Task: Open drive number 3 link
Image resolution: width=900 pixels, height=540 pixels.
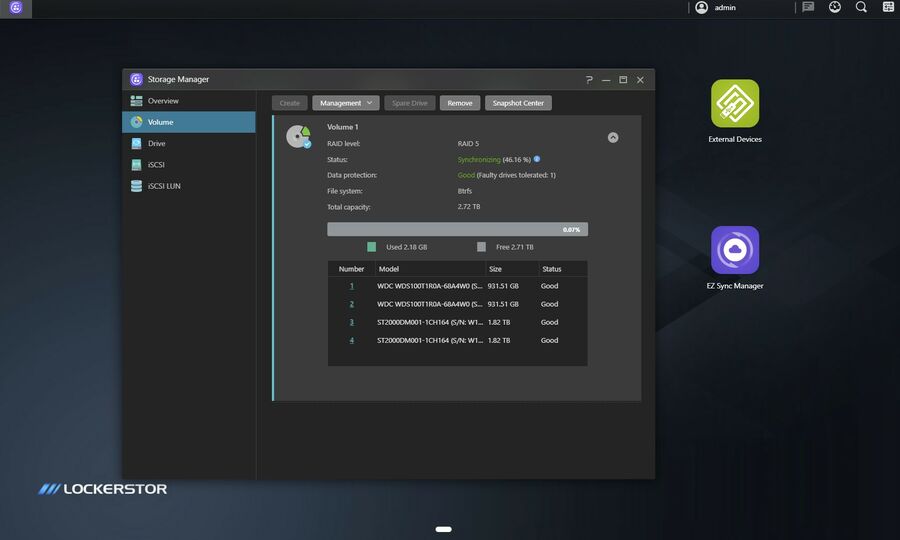Action: (352, 322)
